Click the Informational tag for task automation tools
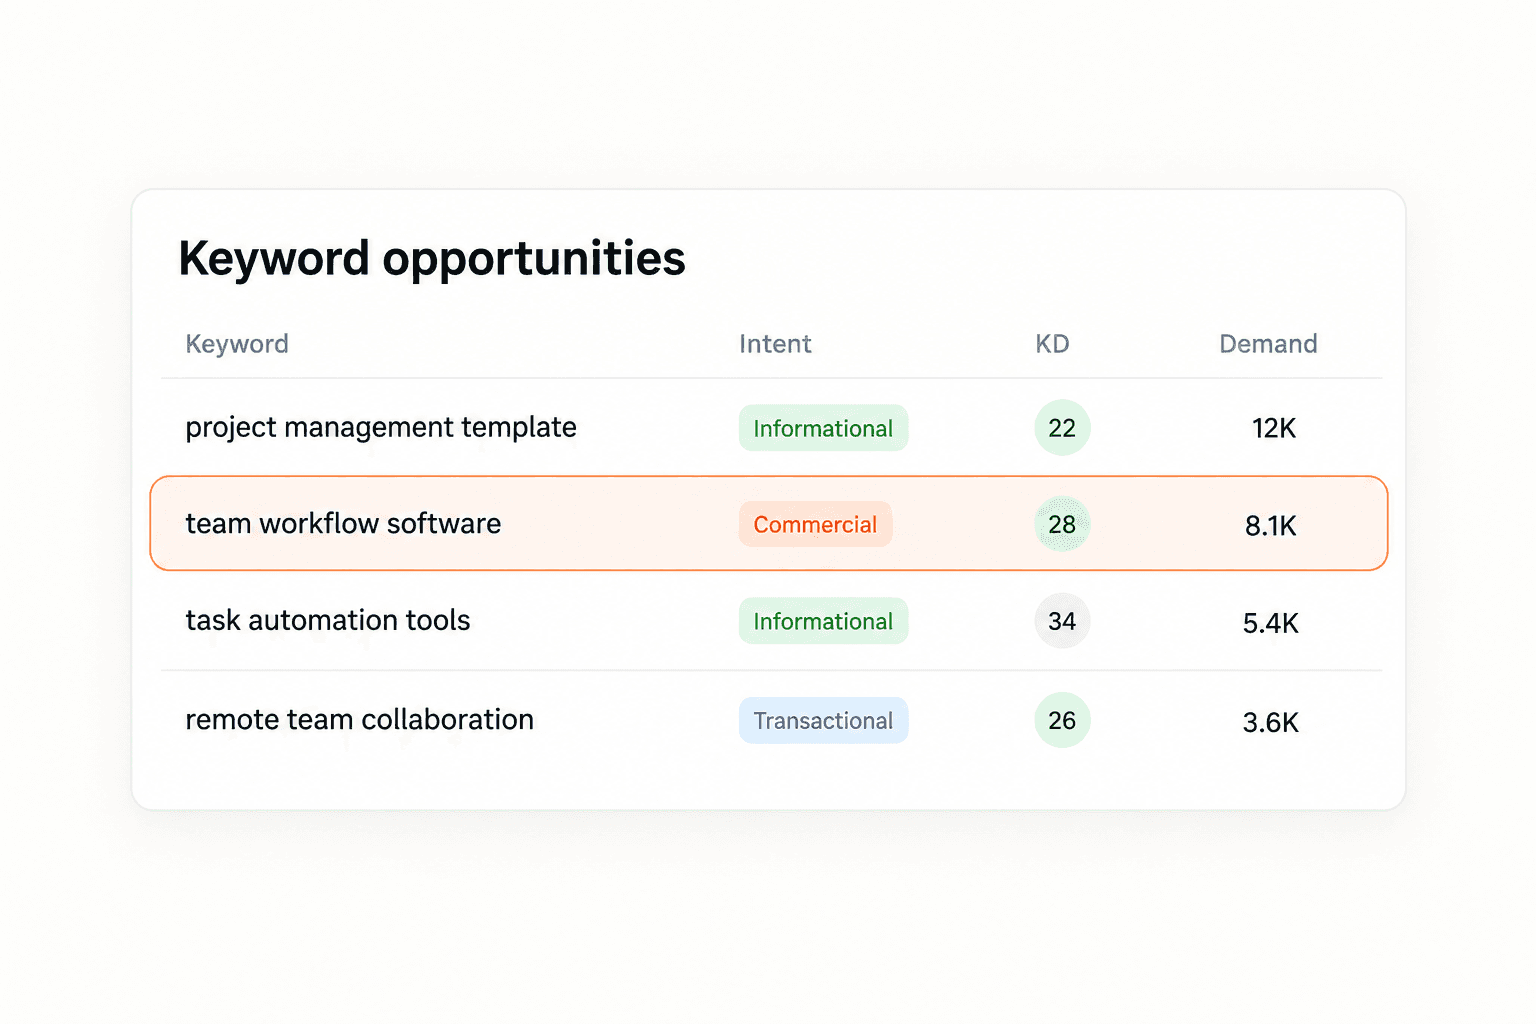Viewport: 1536px width, 1024px height. (823, 621)
